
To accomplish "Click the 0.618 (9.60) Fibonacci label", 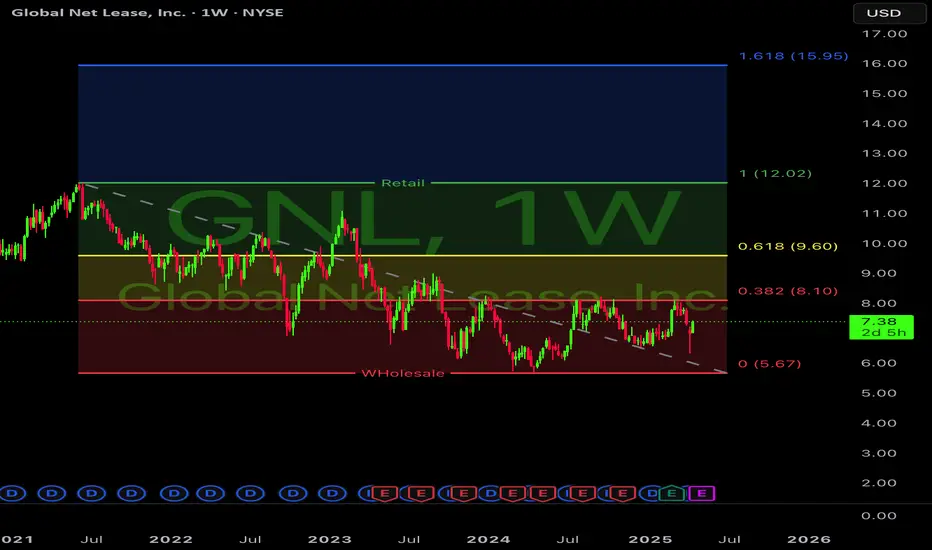I will [788, 246].
